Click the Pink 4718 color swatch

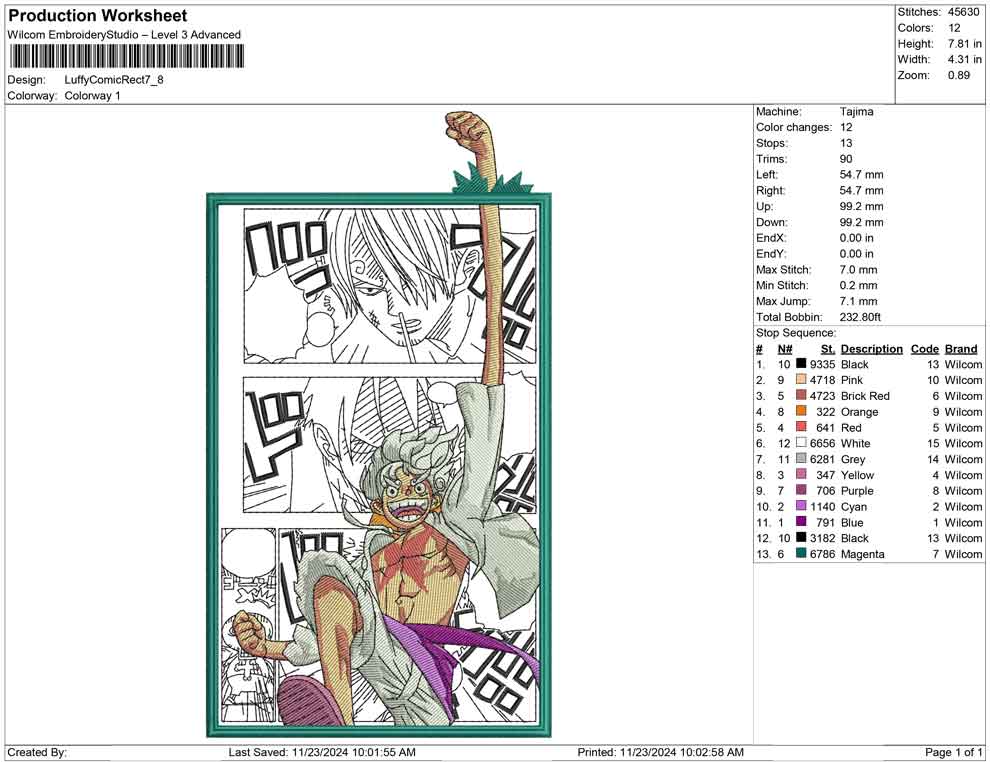pos(801,379)
